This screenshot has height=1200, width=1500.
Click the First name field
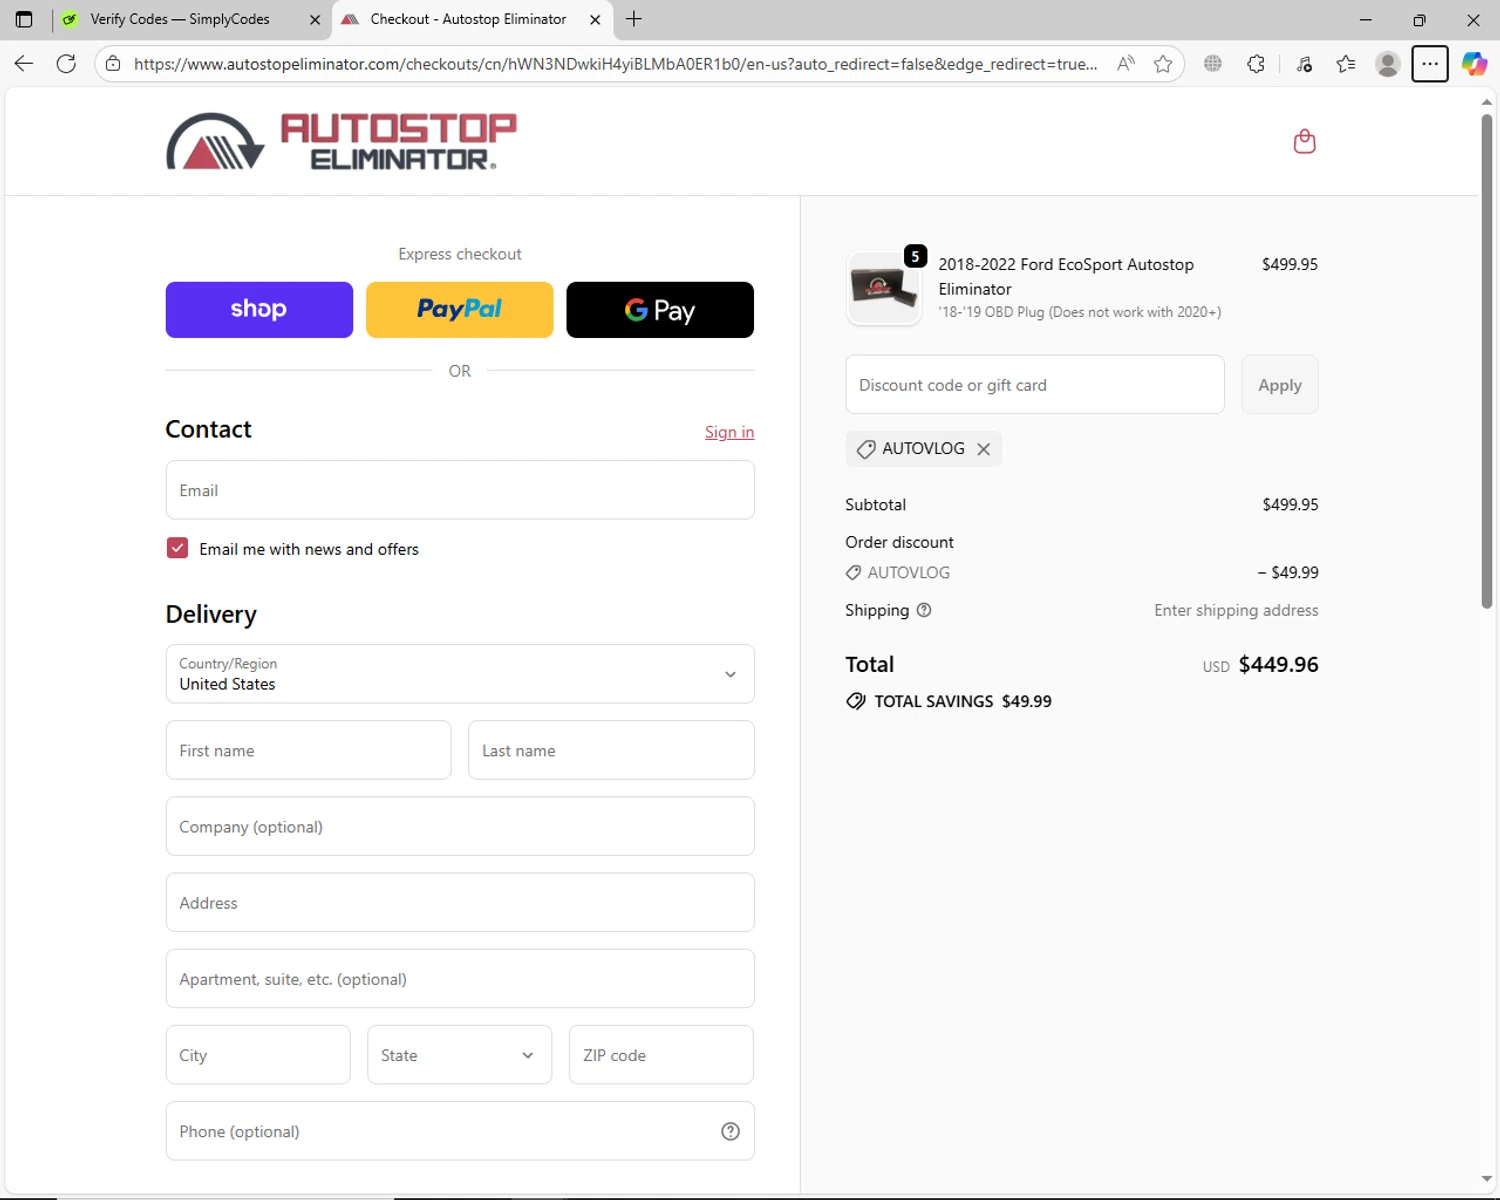point(308,750)
